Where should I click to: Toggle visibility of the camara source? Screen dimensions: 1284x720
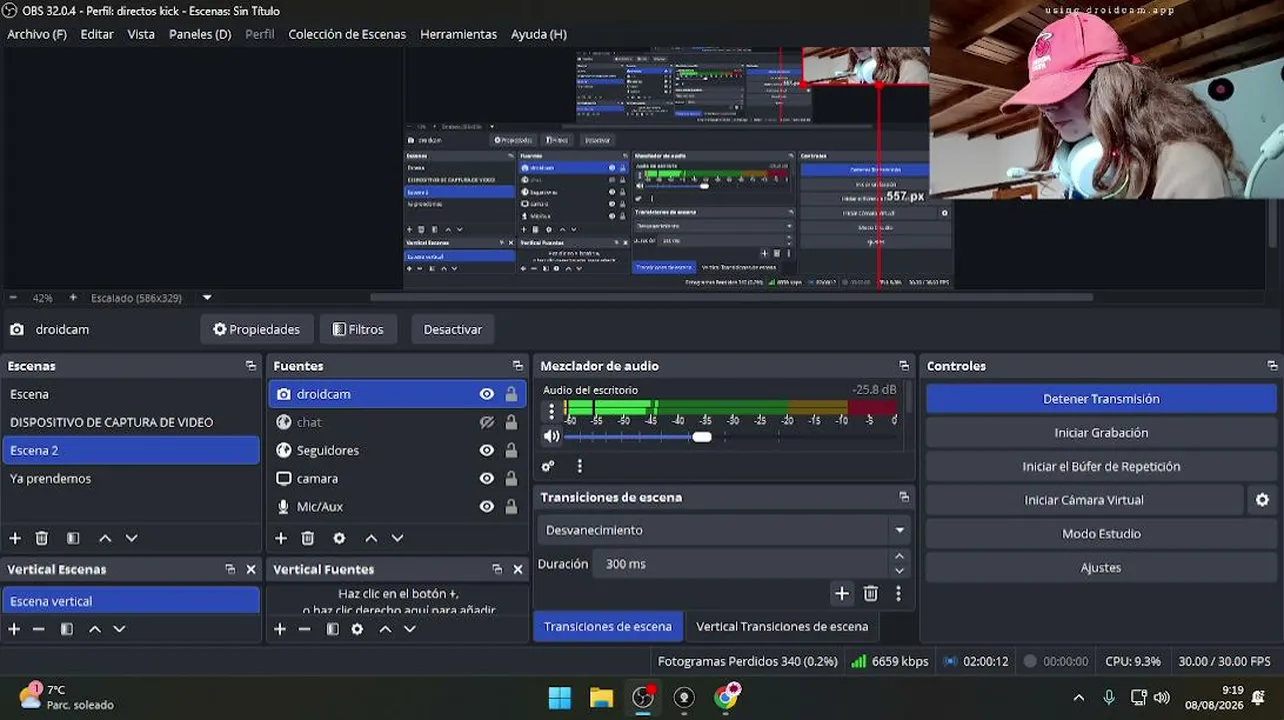pos(487,478)
